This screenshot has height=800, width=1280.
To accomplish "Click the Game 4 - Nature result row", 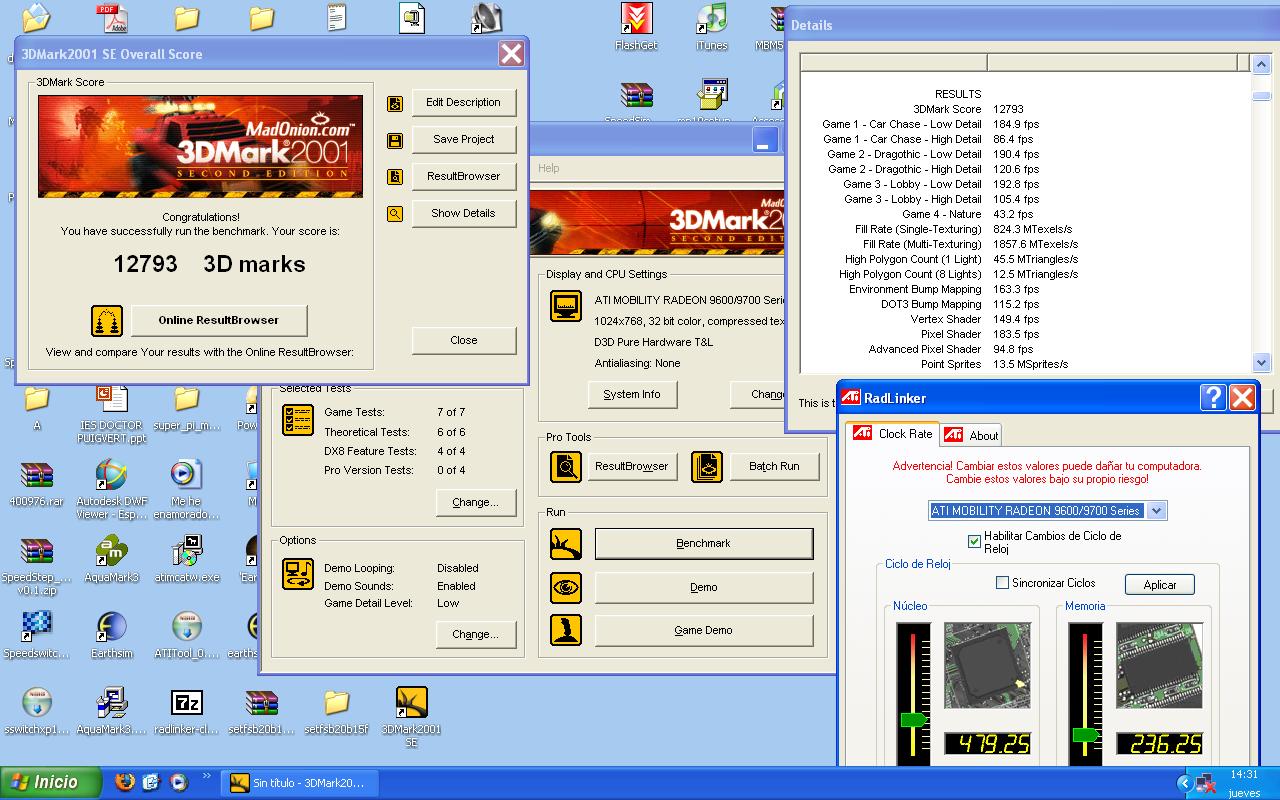I will [1025, 214].
